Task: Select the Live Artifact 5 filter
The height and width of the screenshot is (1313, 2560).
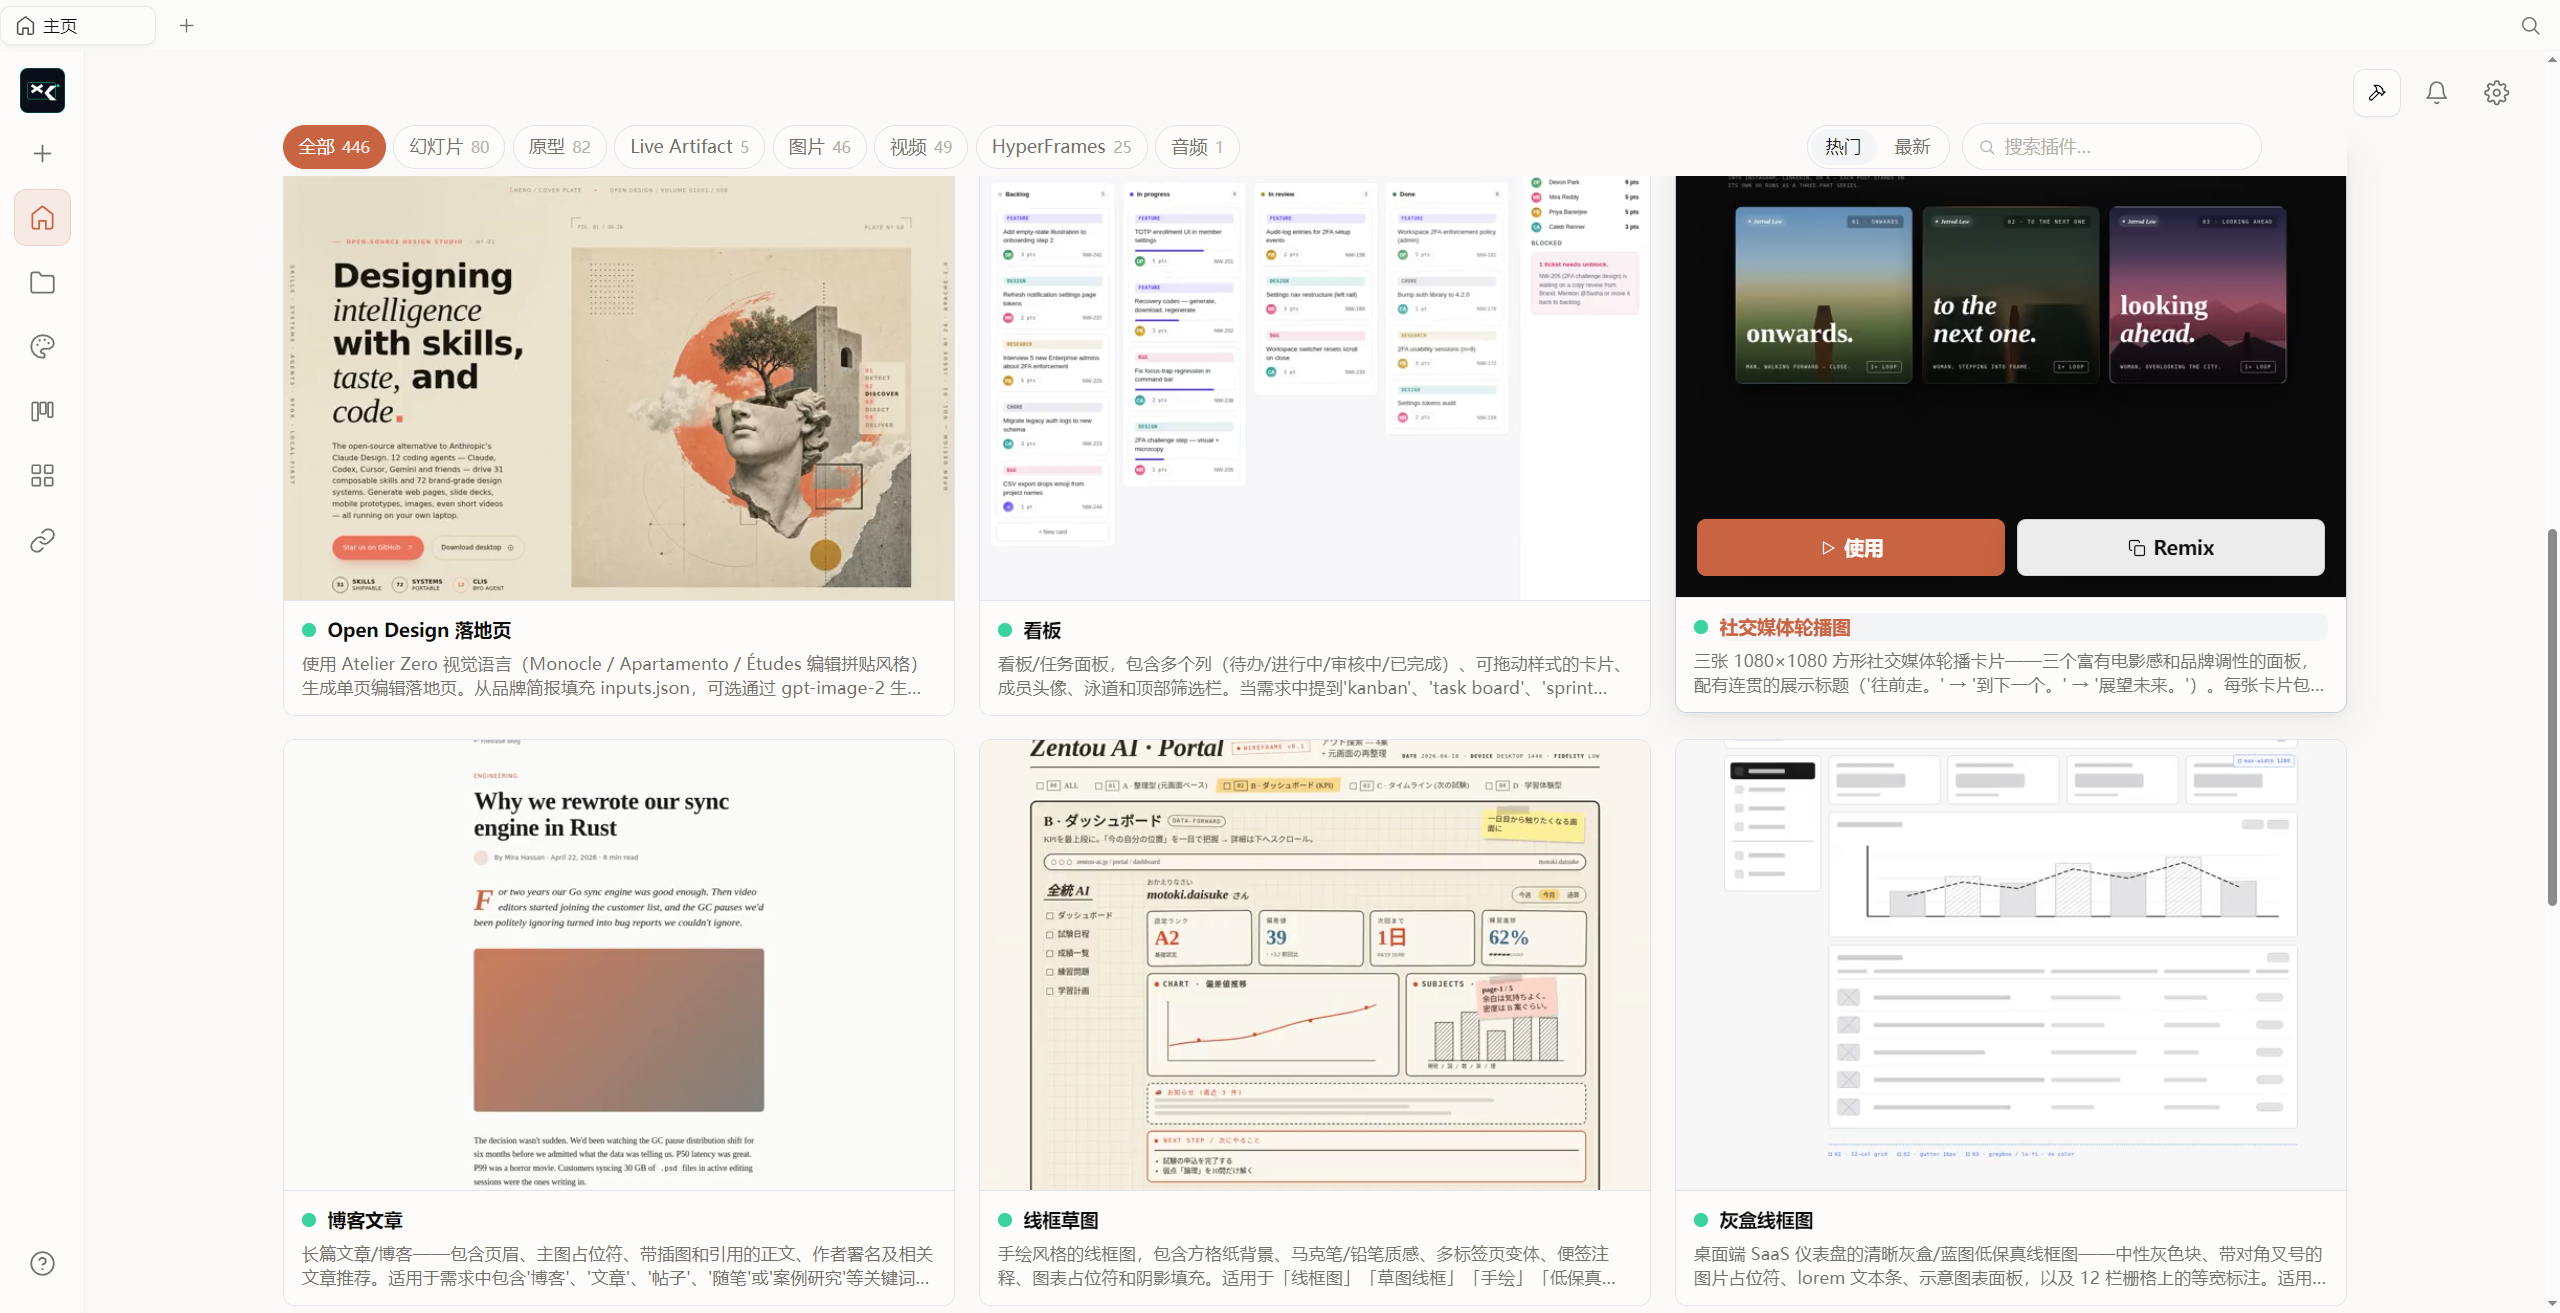Action: [689, 147]
